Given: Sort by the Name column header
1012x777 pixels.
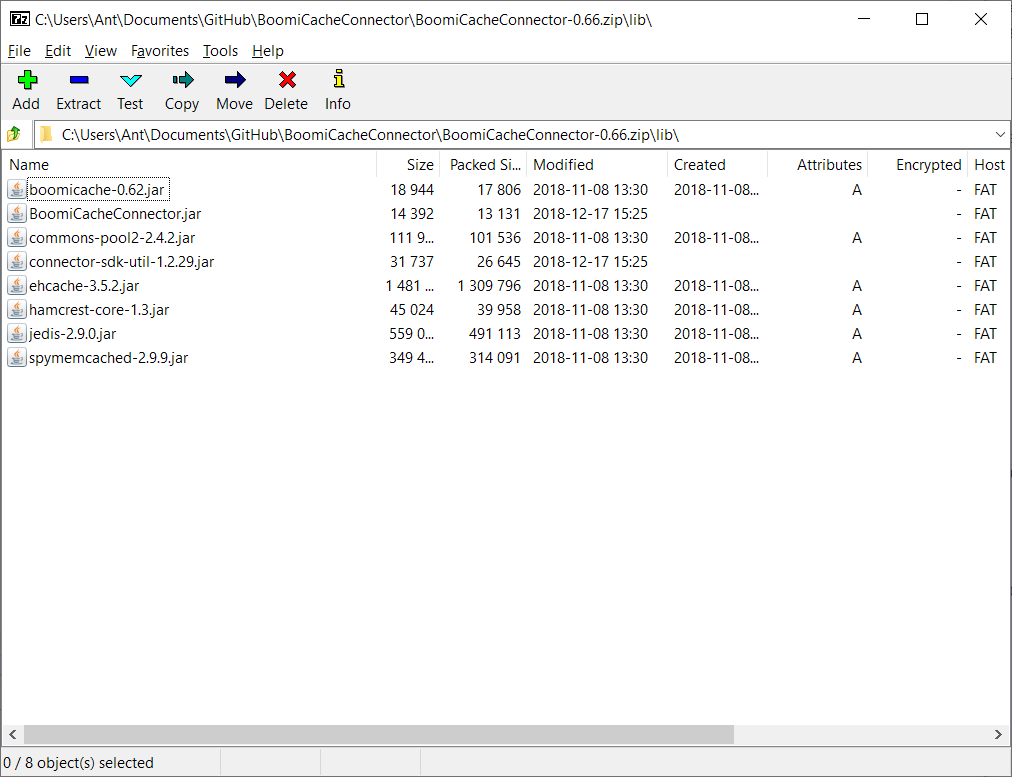Looking at the screenshot, I should [x=189, y=165].
